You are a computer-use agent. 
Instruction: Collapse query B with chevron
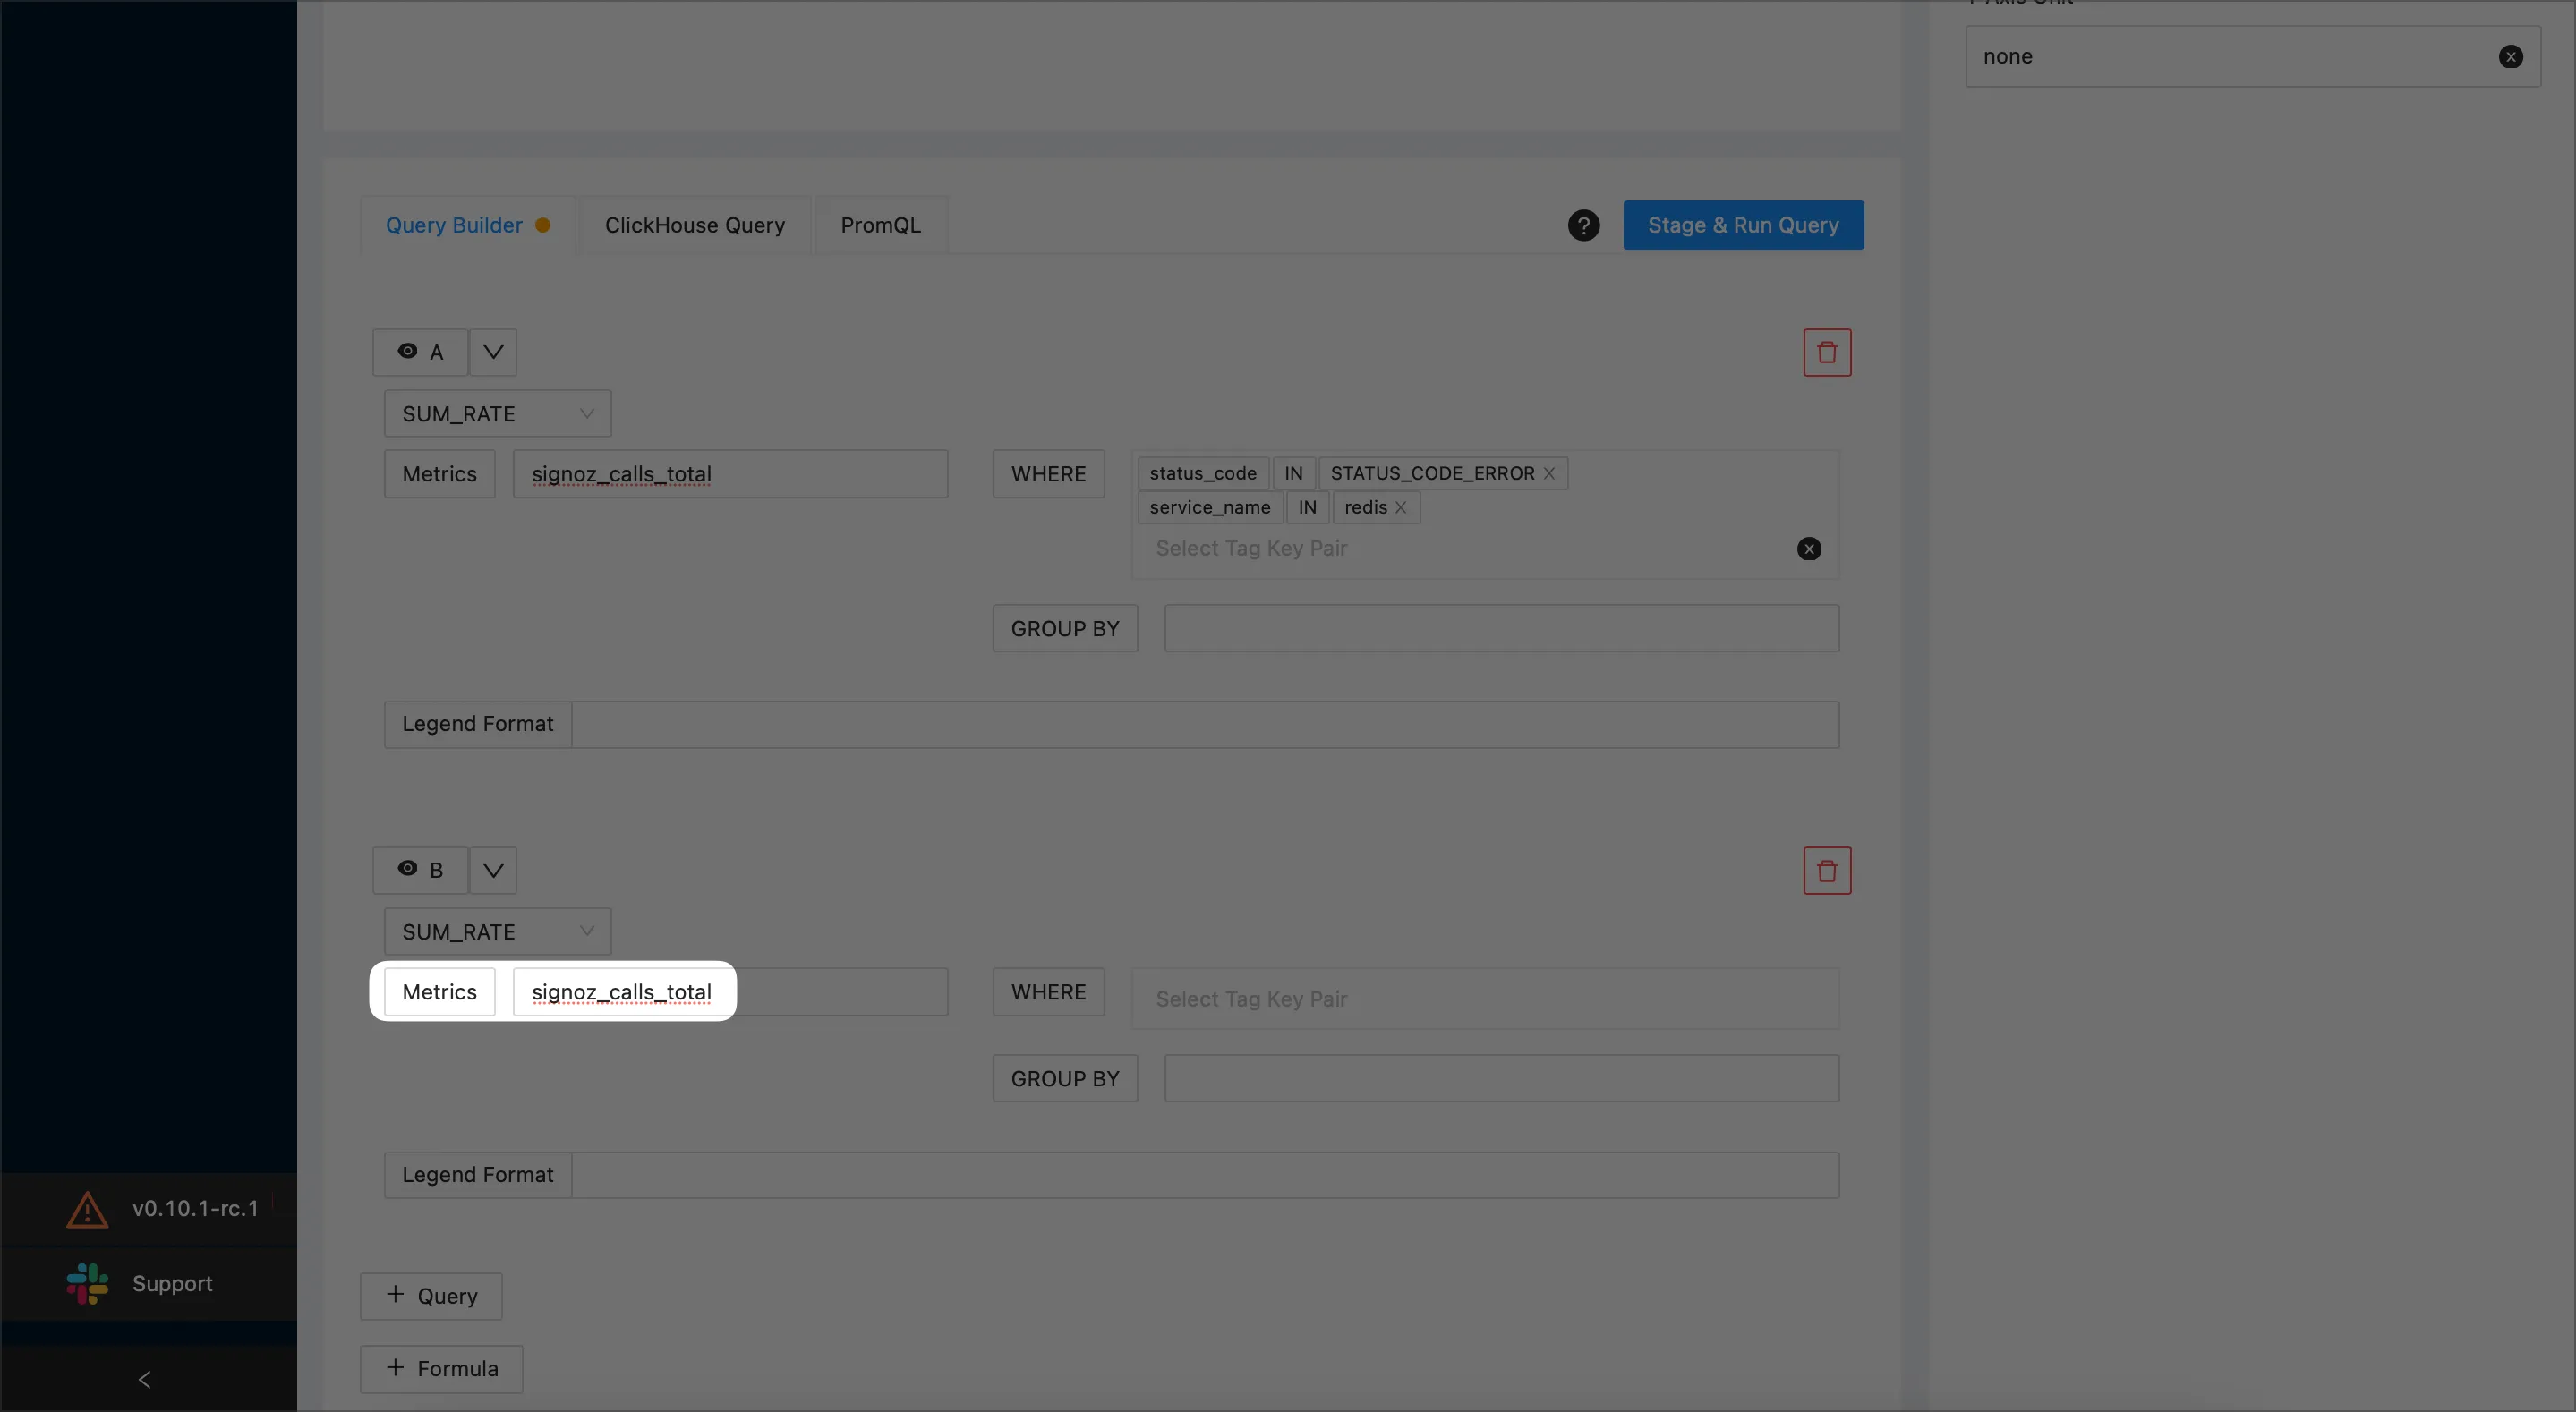(x=493, y=870)
